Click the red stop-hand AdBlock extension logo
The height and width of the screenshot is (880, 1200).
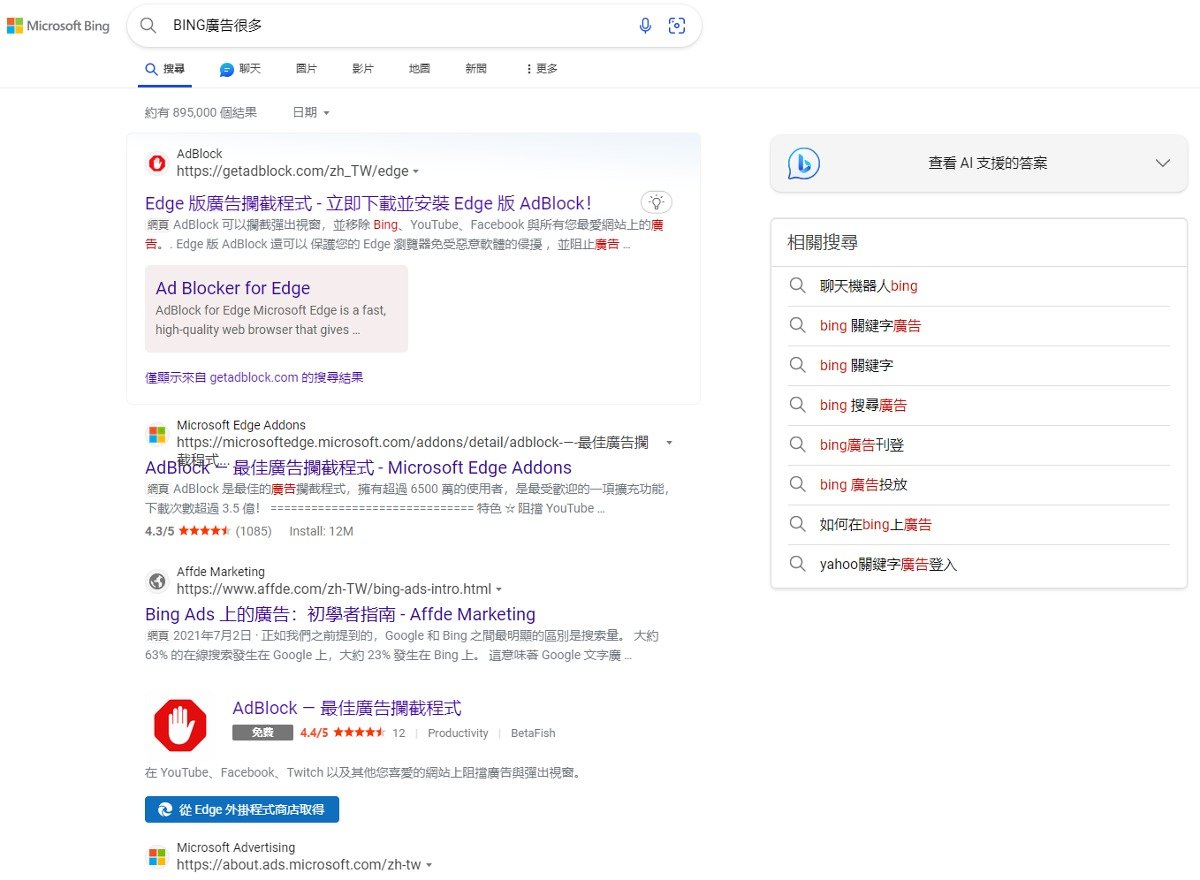[180, 725]
